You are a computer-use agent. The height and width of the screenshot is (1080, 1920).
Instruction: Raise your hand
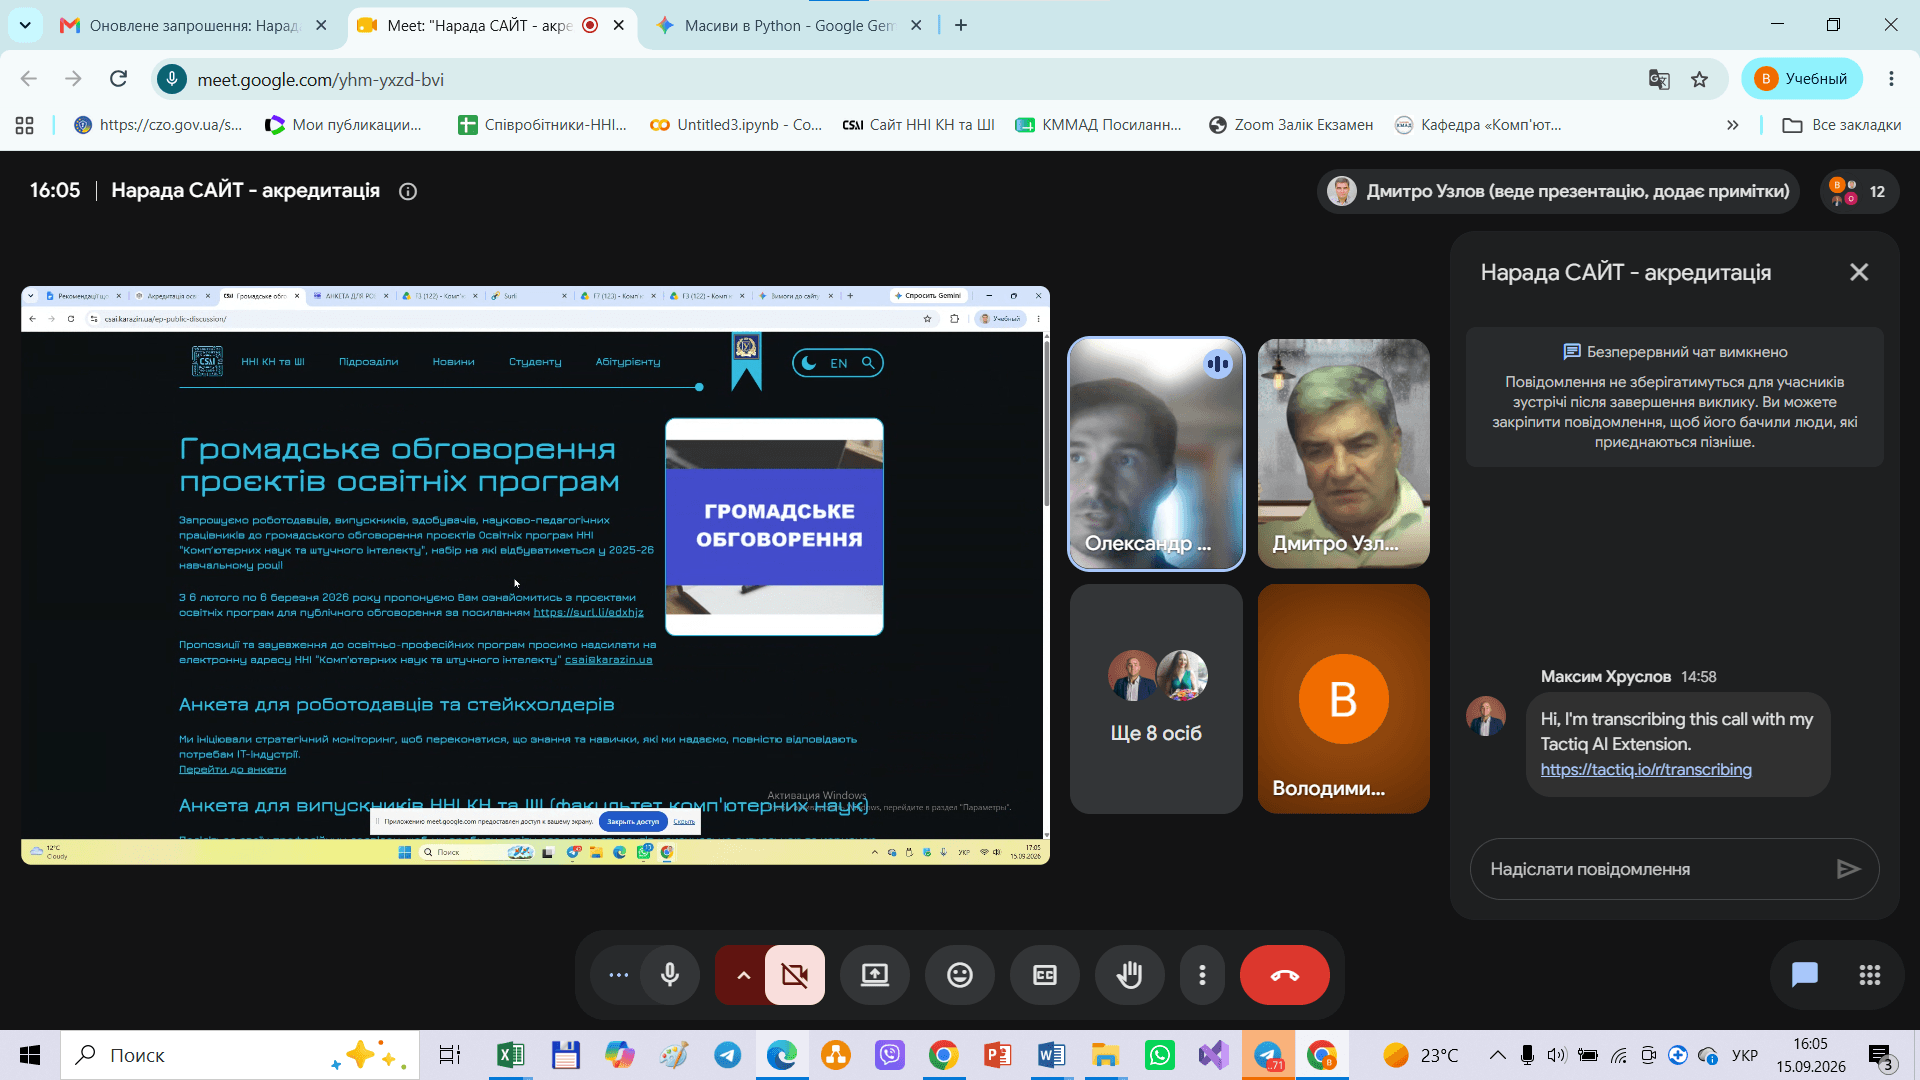1130,975
